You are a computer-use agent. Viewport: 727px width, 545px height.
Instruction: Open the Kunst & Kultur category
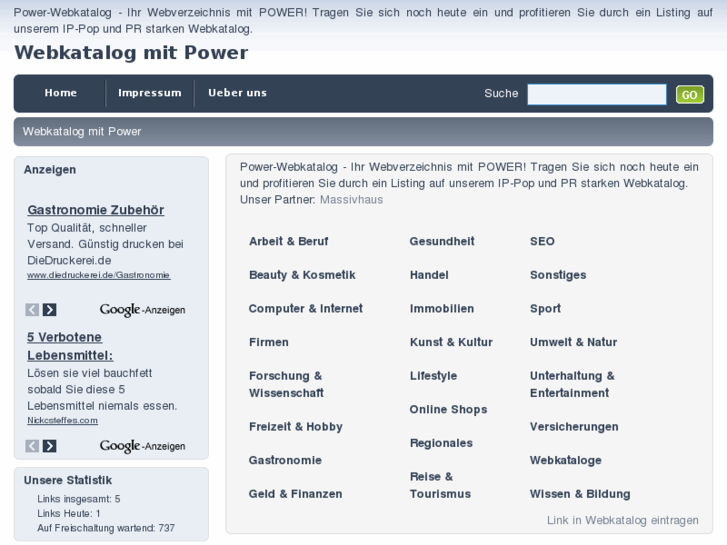pyautogui.click(x=451, y=342)
